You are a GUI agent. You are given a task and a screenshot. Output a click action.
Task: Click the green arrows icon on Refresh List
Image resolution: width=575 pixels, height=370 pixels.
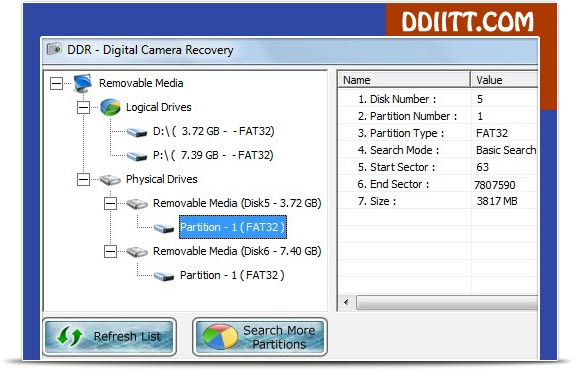[70, 337]
